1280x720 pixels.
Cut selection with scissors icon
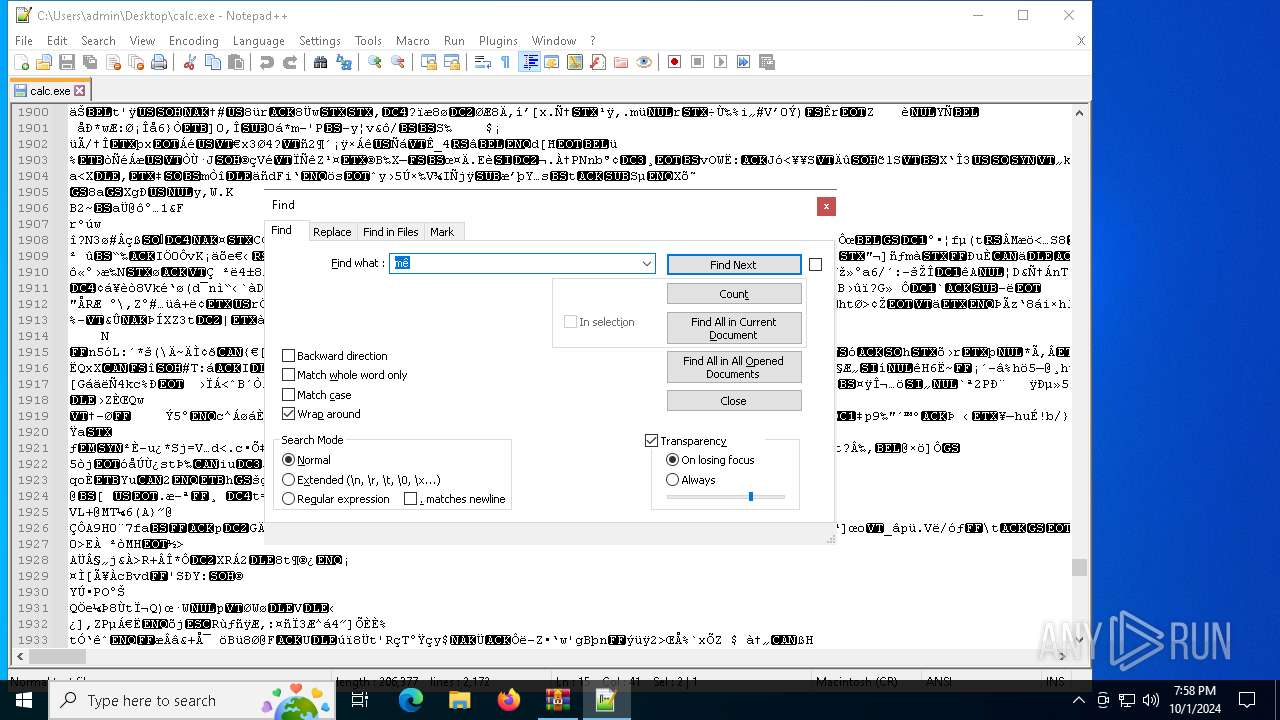point(189,62)
